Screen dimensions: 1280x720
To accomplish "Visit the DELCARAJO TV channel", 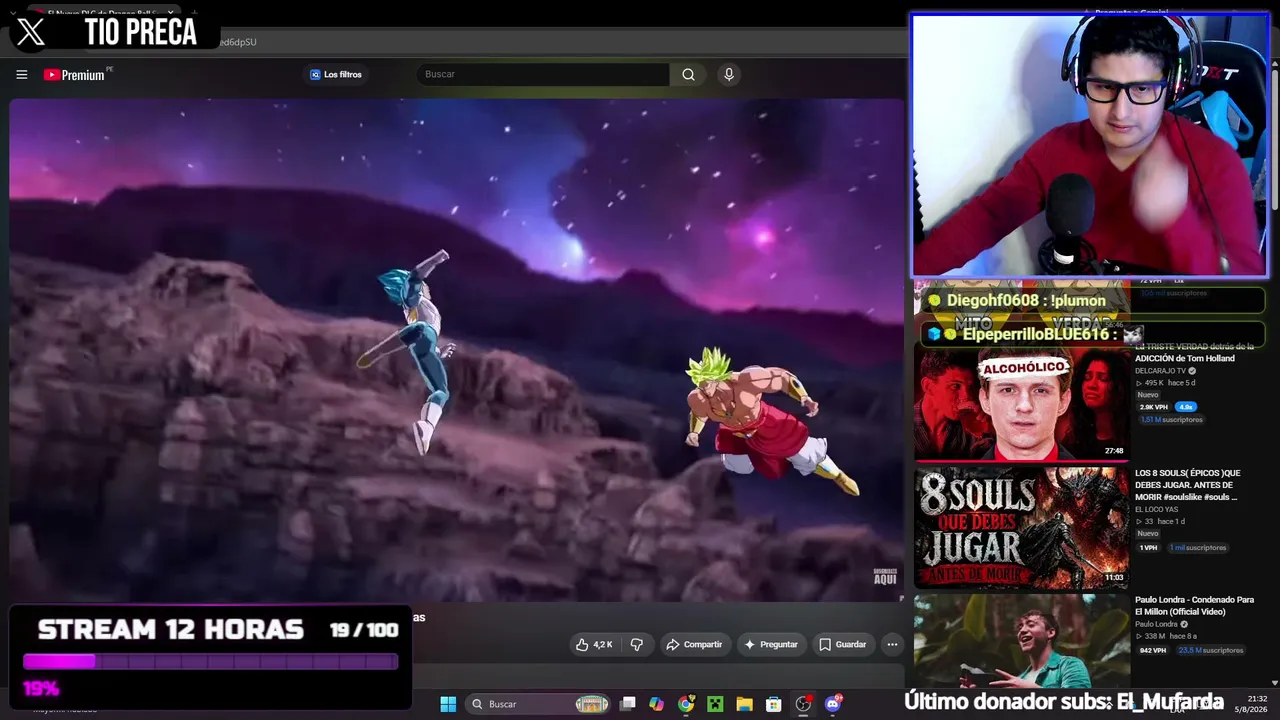I will point(1160,371).
